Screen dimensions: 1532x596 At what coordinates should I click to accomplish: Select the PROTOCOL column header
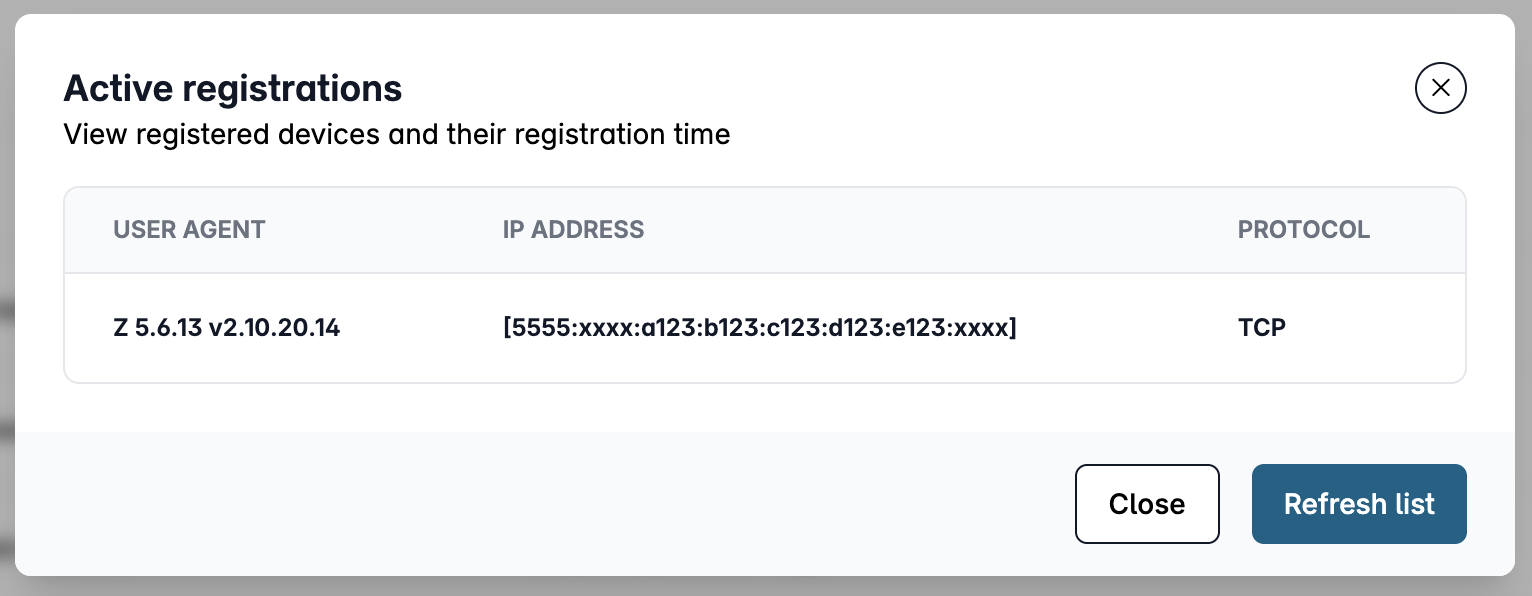click(1304, 229)
